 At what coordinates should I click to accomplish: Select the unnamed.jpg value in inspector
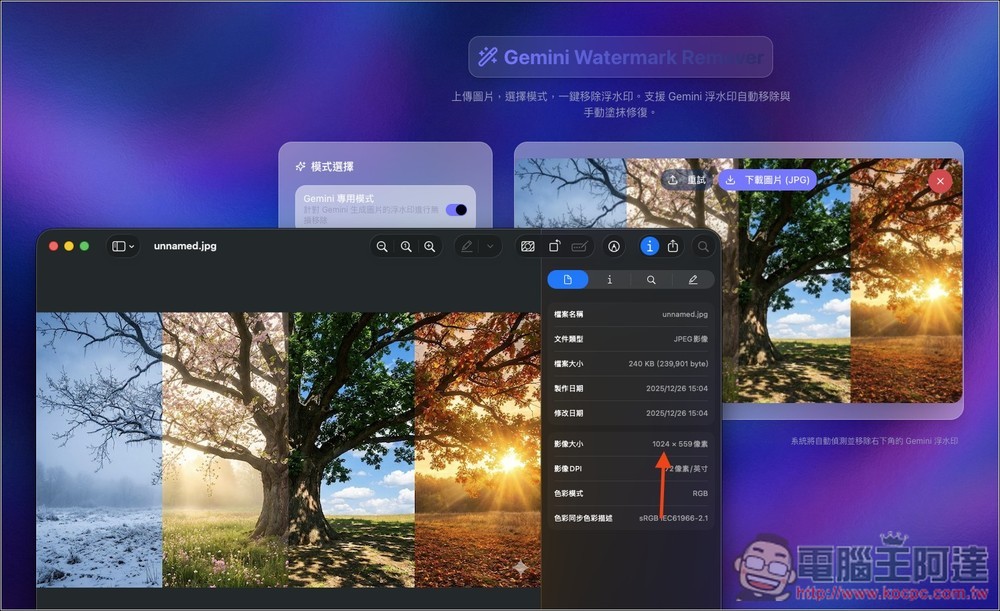coord(685,314)
